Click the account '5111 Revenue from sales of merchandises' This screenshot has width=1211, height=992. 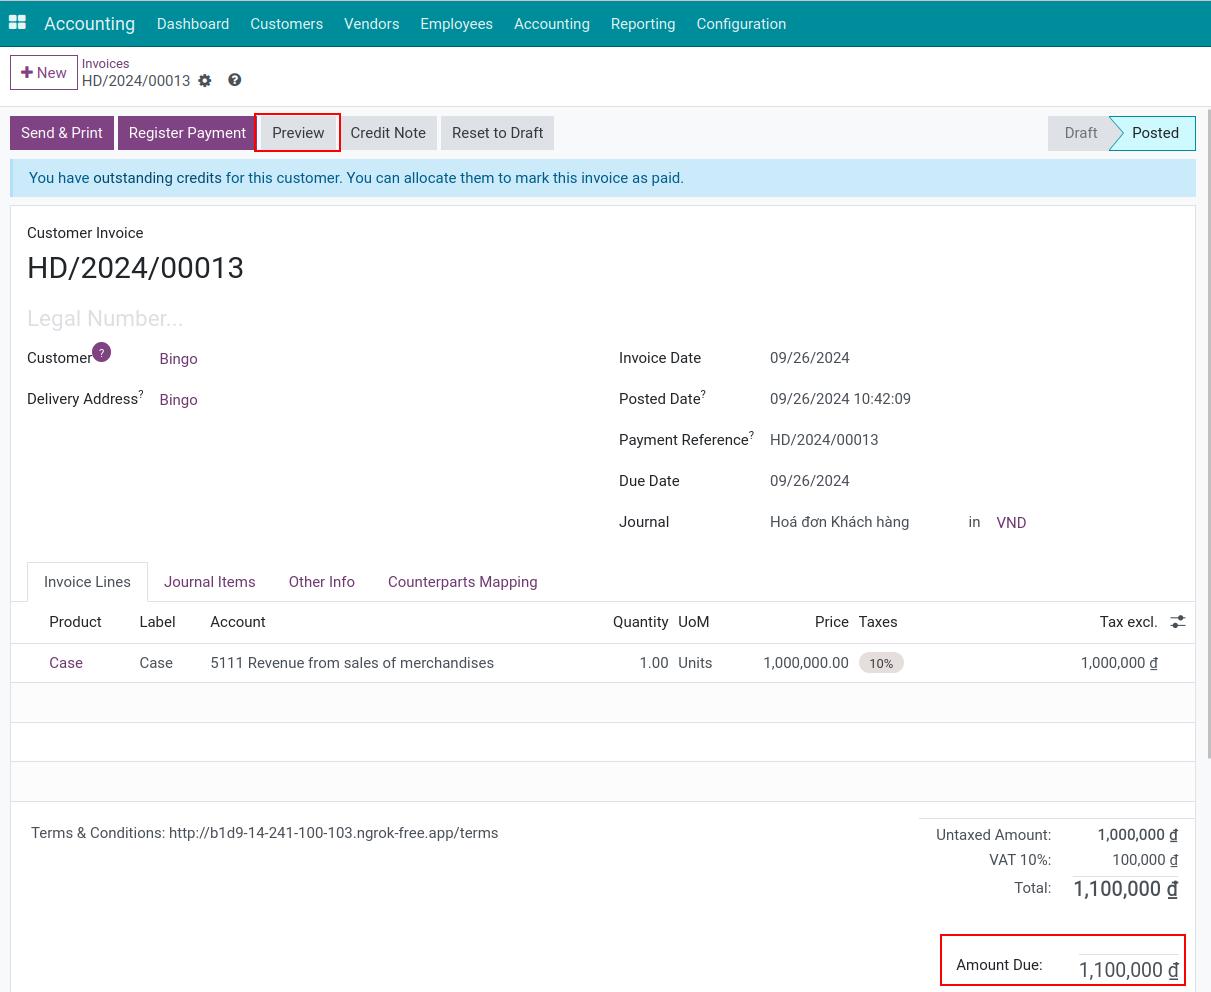[352, 663]
